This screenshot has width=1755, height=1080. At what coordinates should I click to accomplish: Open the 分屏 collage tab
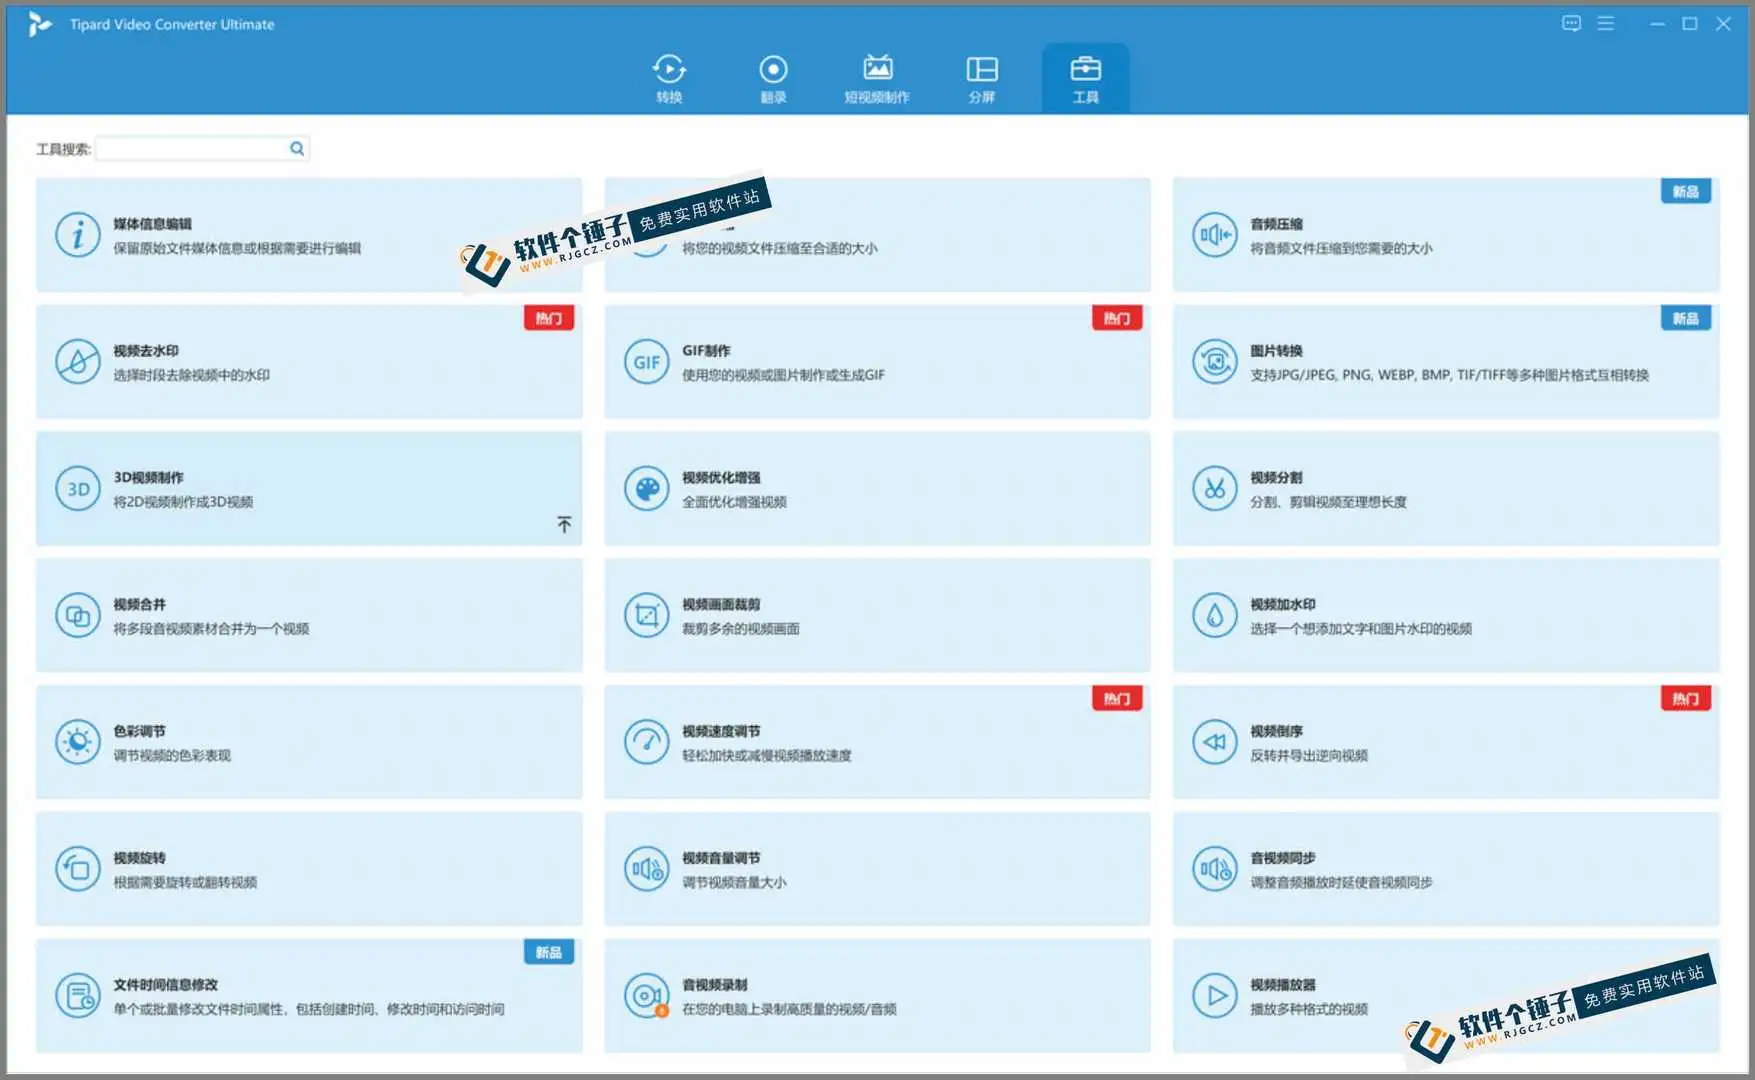(981, 78)
